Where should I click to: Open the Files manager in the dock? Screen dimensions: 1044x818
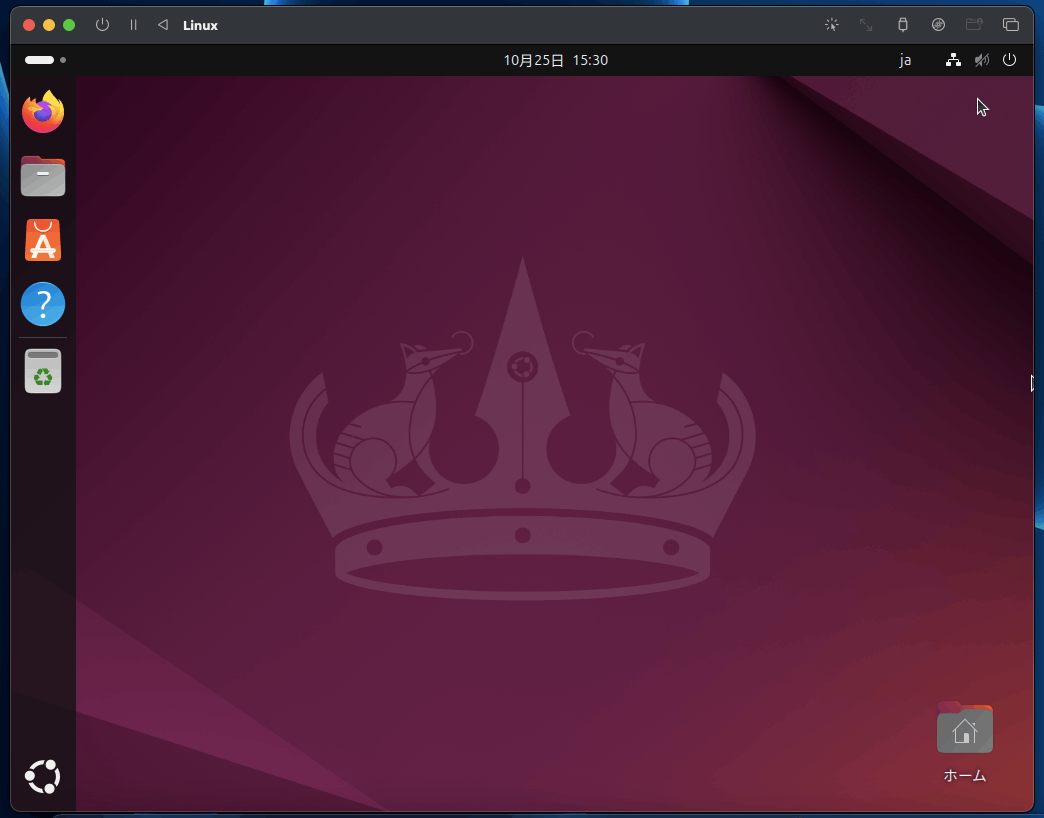[x=43, y=176]
